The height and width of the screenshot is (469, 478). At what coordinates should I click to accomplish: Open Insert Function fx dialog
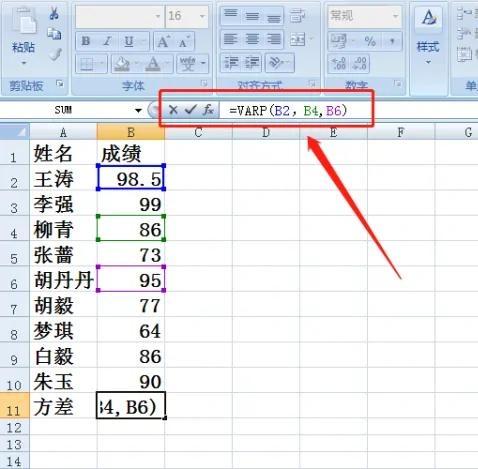pyautogui.click(x=209, y=109)
